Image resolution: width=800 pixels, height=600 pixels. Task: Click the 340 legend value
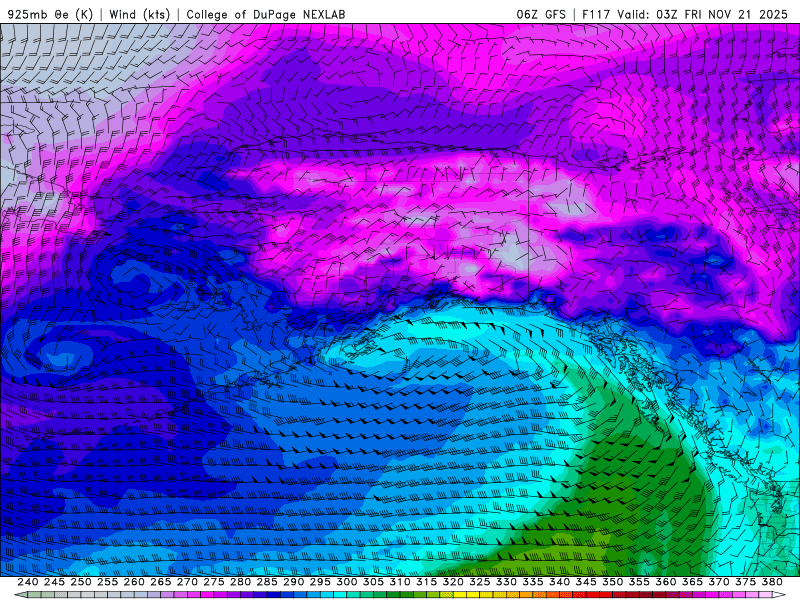[559, 582]
